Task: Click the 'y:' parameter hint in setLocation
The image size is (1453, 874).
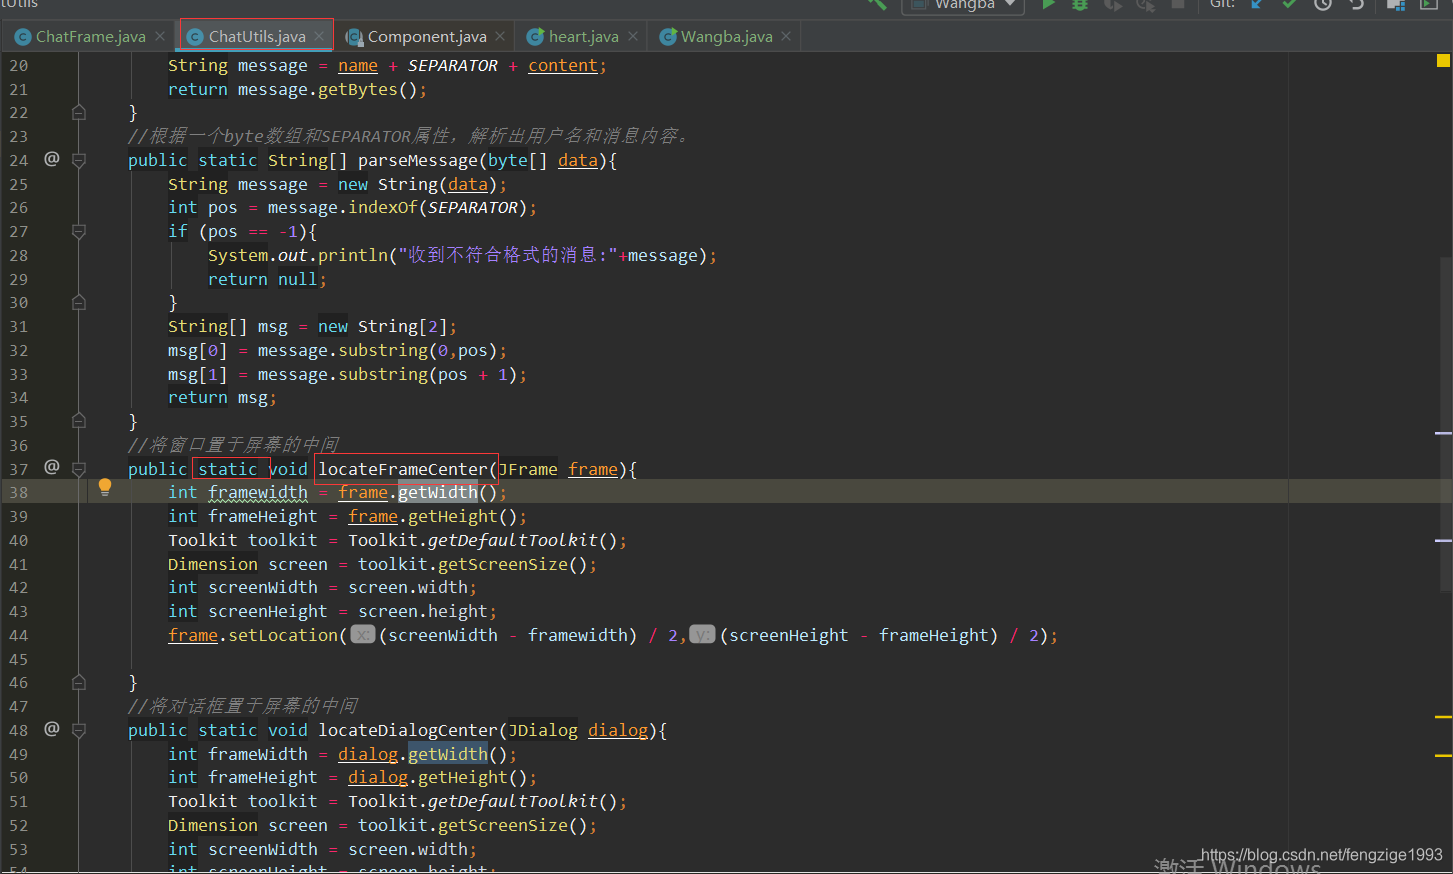Action: point(703,634)
